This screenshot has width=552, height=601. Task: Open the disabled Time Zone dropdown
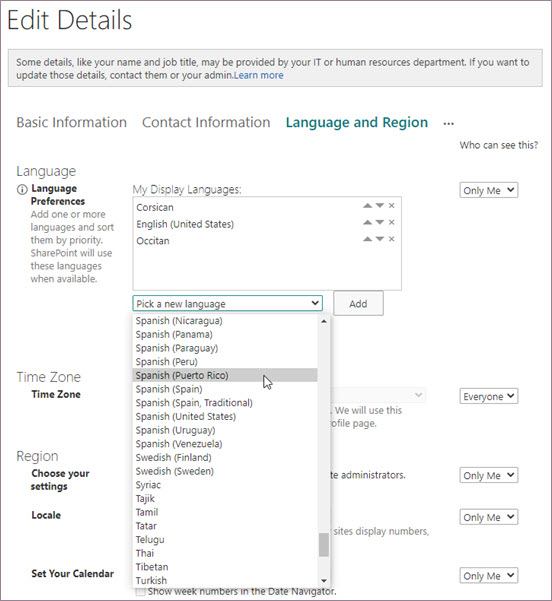(378, 395)
